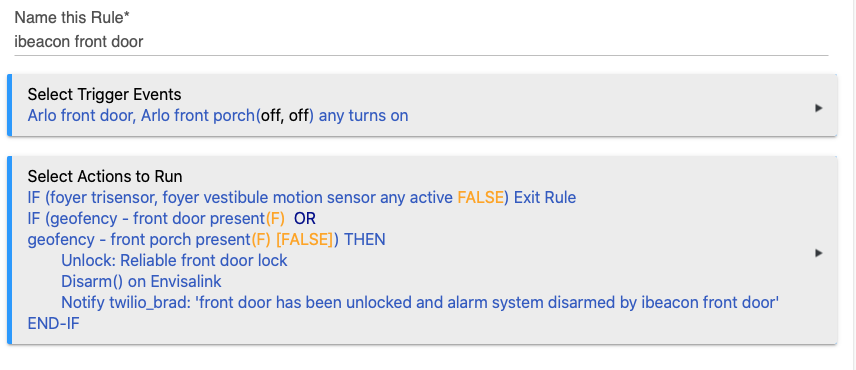Image resolution: width=856 pixels, height=370 pixels.
Task: Select the Notify twilio_brad action line
Action: click(420, 302)
